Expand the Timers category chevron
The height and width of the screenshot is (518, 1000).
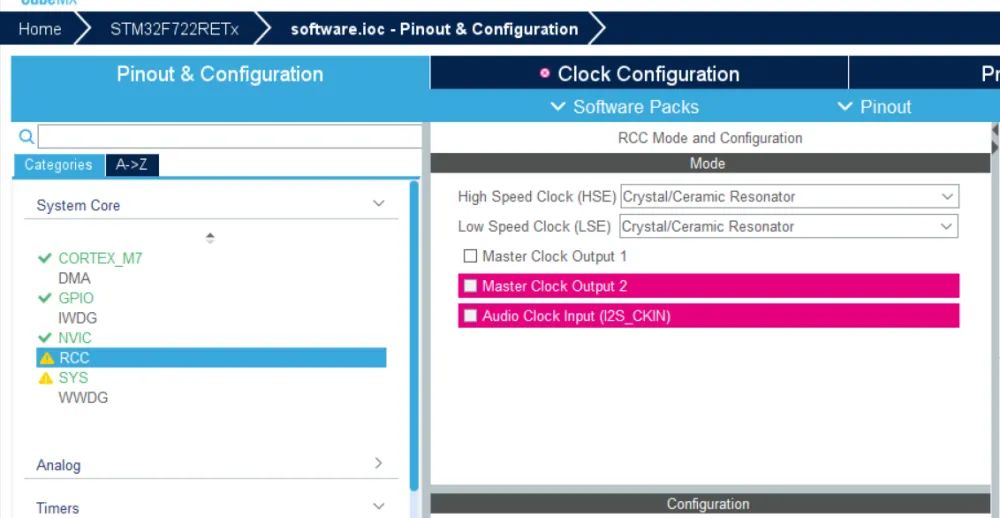[x=378, y=507]
